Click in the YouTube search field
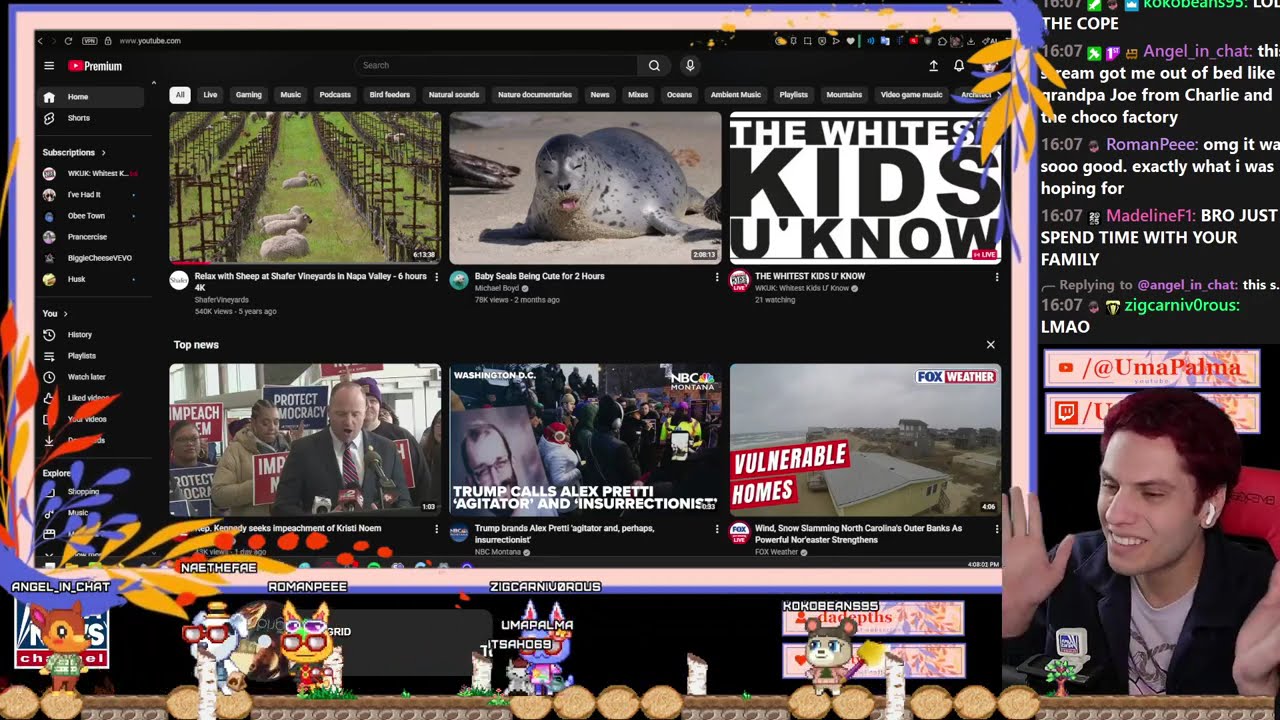The image size is (1280, 720). [x=497, y=65]
